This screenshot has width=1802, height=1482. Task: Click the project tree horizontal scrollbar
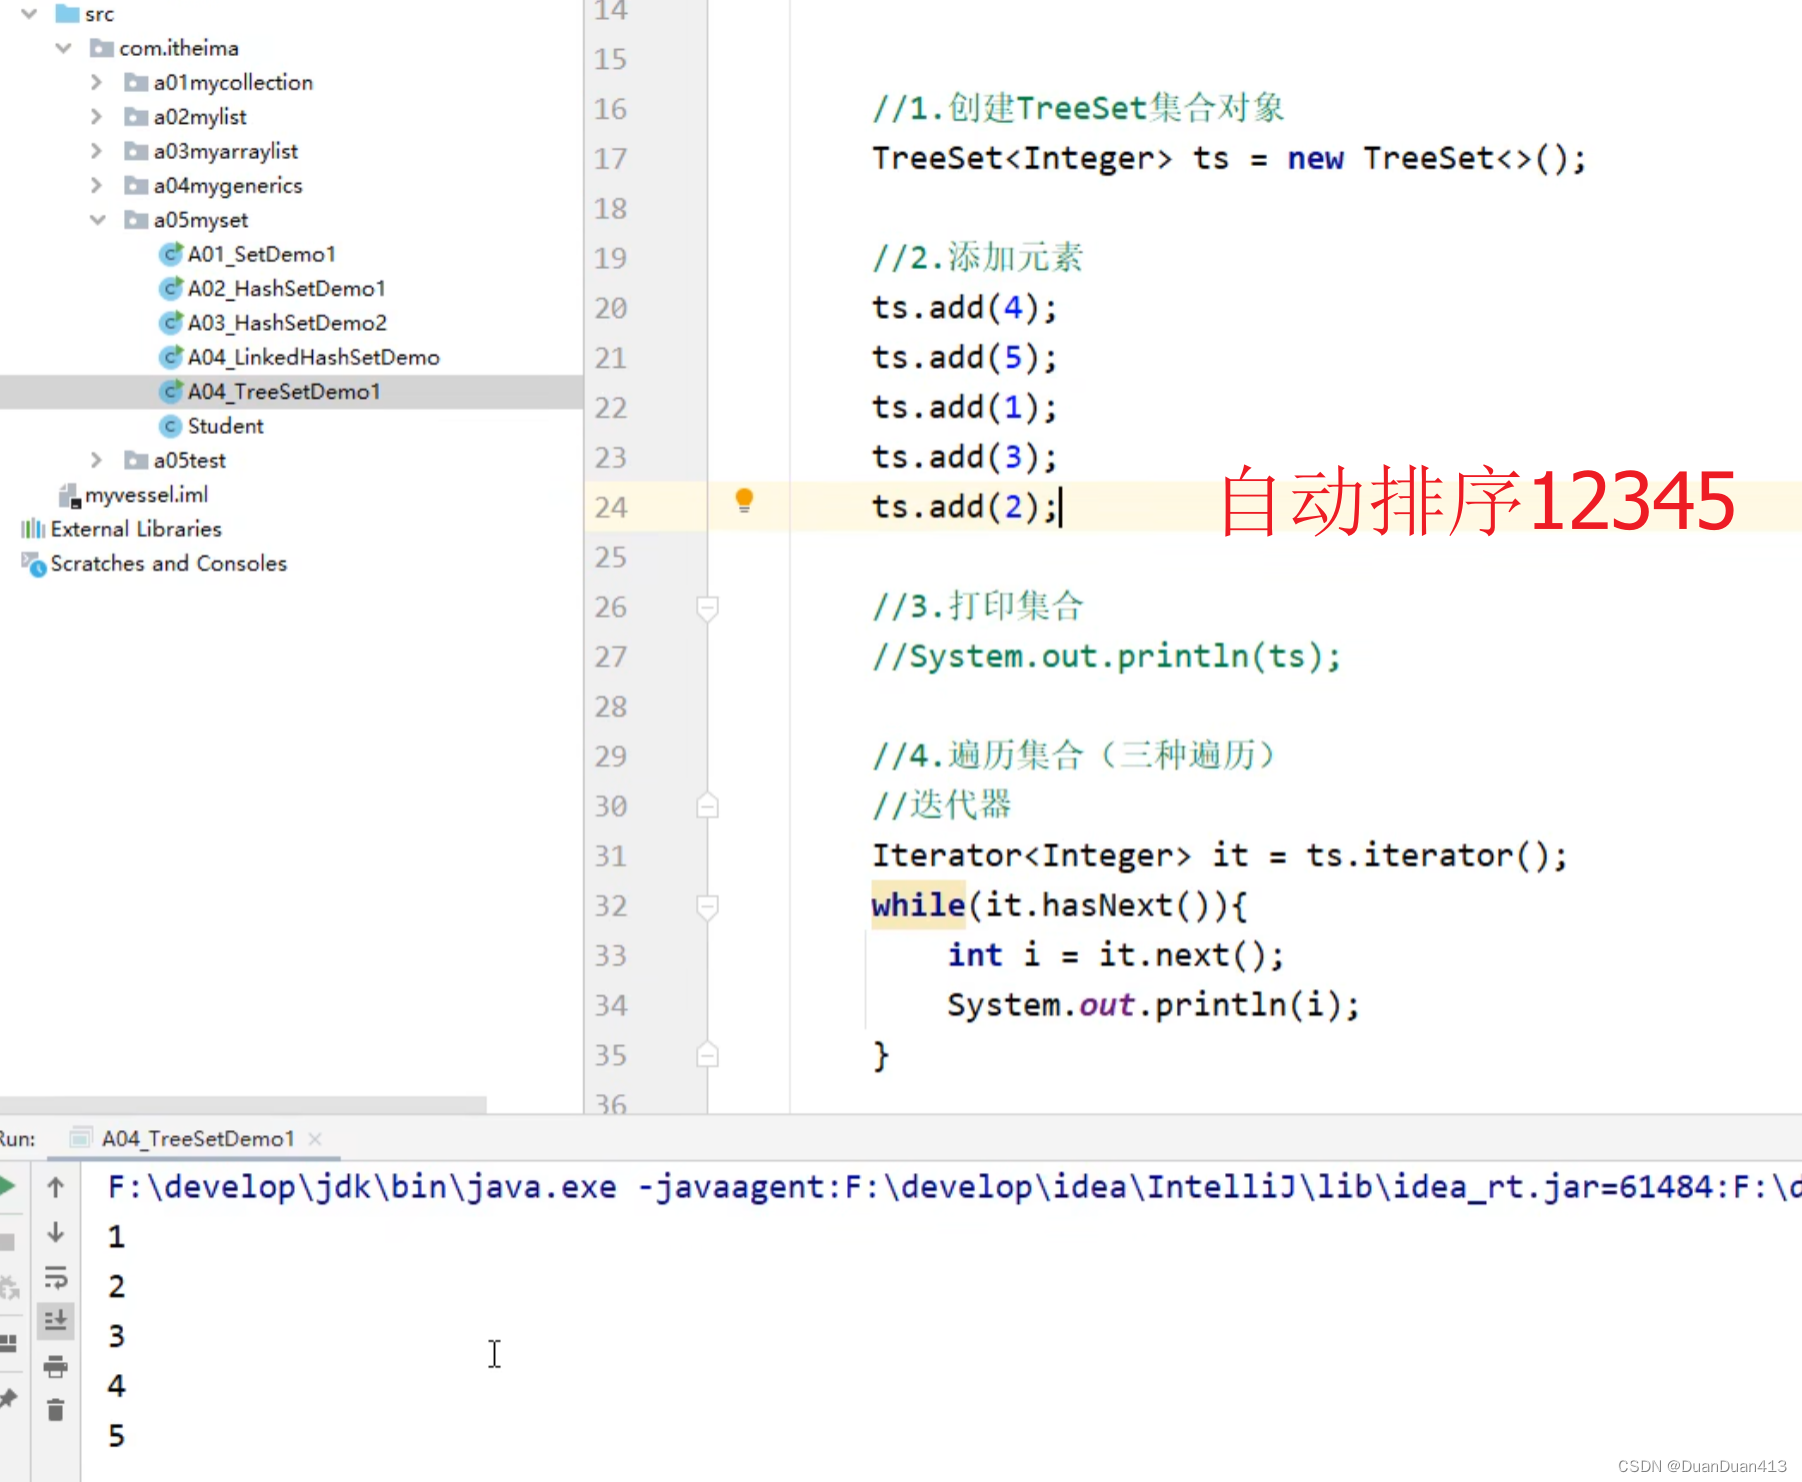243,1104
